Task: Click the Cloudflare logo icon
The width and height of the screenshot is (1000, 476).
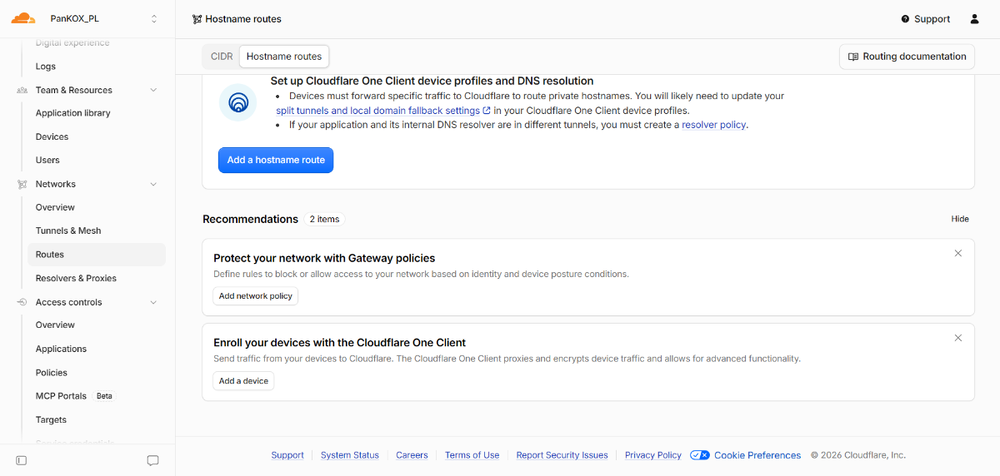Action: tap(23, 19)
